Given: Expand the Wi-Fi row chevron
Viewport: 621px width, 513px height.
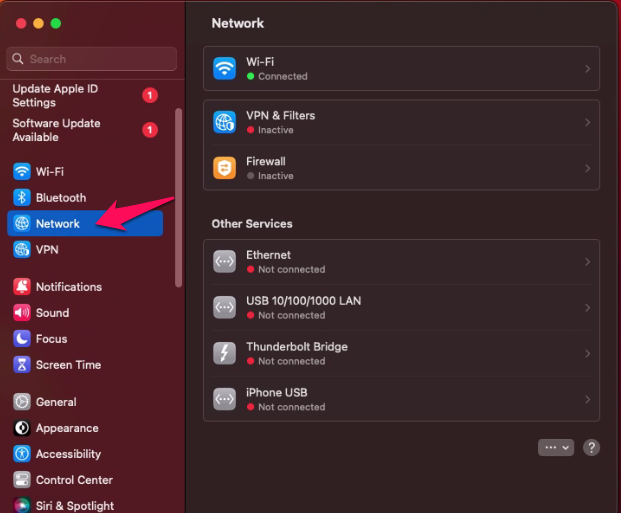Looking at the screenshot, I should [x=587, y=69].
